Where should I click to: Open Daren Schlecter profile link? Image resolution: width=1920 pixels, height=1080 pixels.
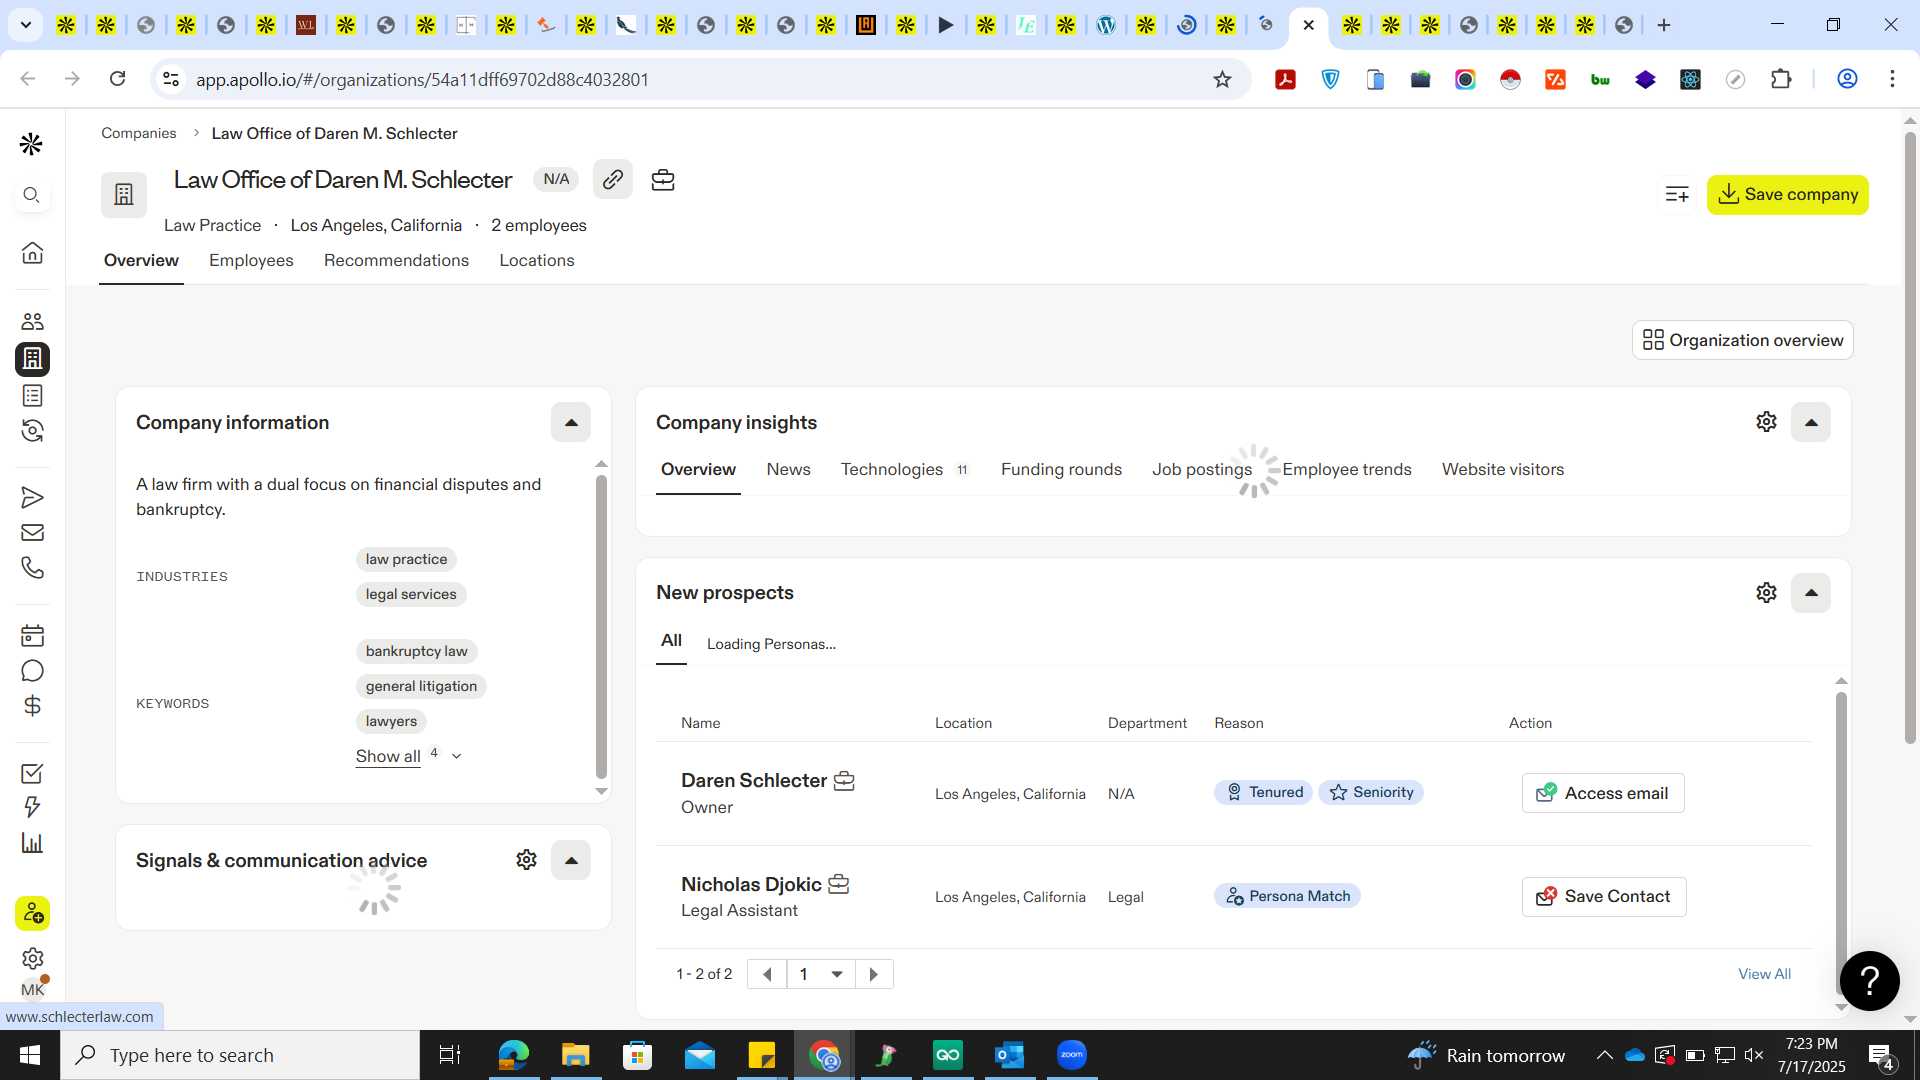click(x=754, y=780)
